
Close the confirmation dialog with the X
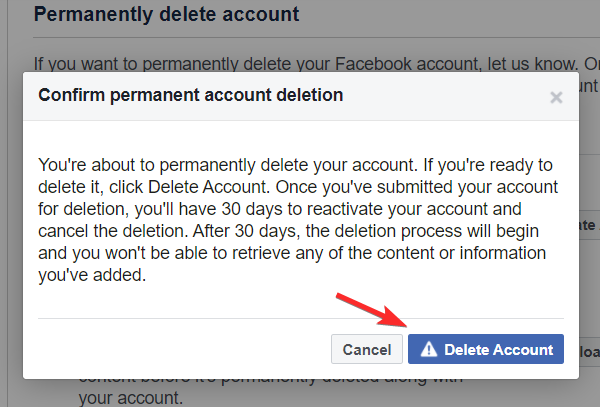556,97
